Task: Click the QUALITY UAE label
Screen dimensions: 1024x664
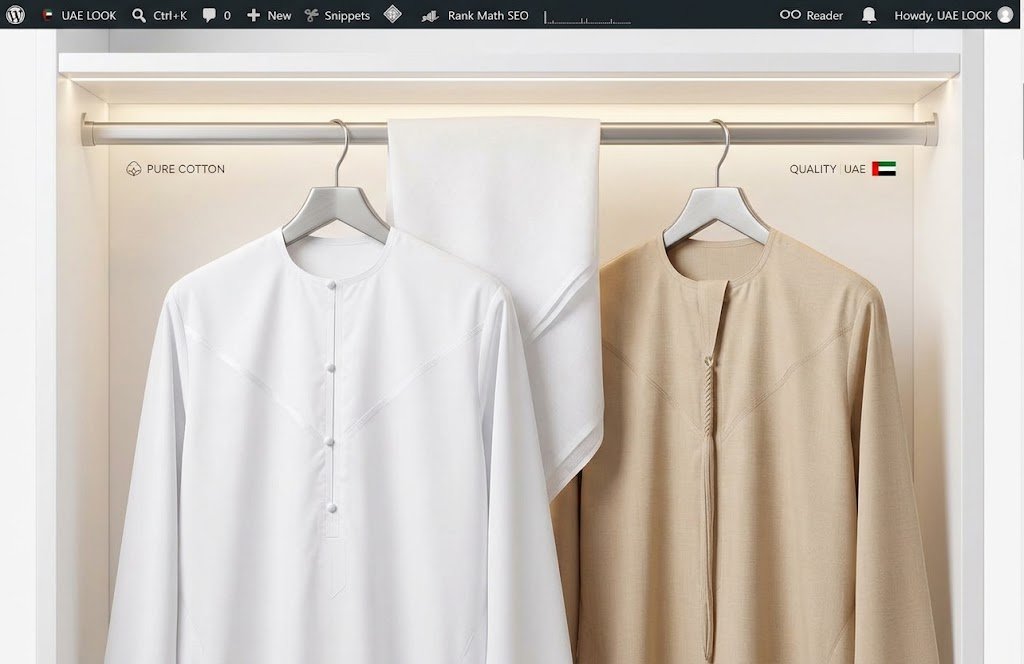Action: (x=827, y=169)
